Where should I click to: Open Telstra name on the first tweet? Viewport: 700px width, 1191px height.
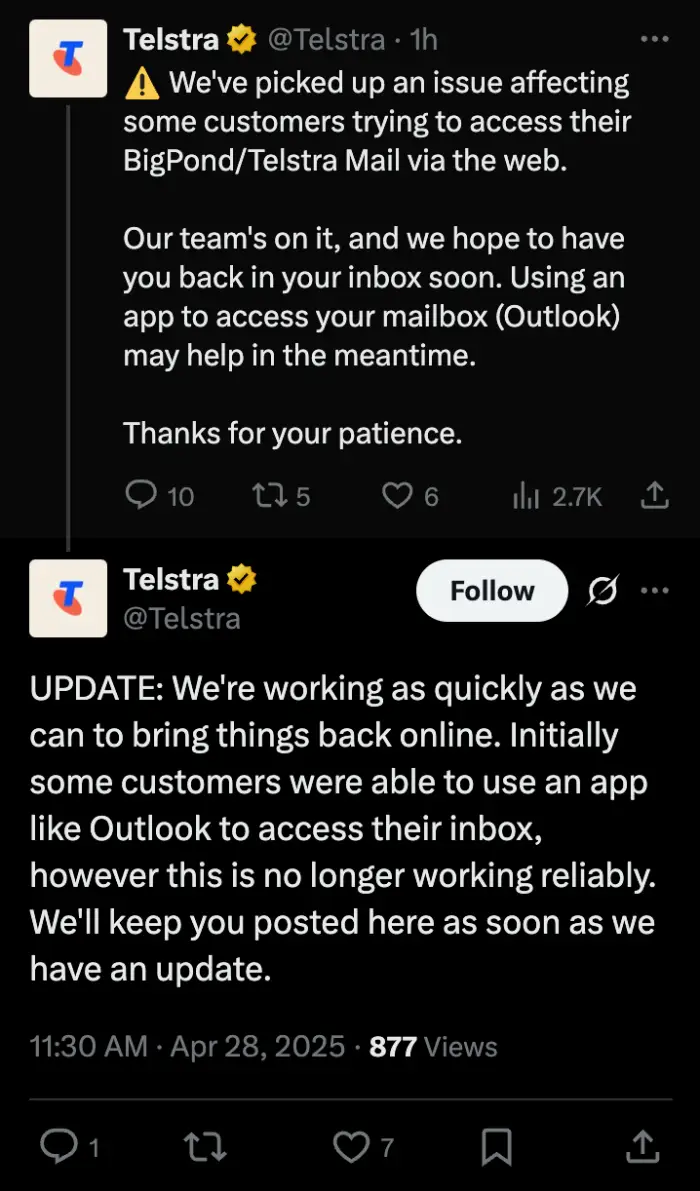click(x=171, y=39)
